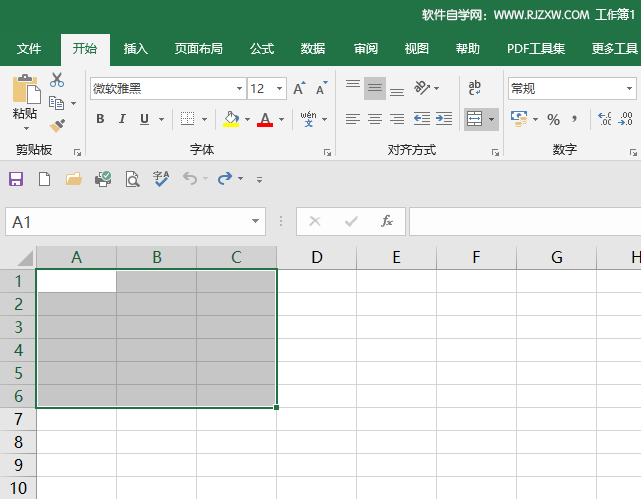
Task: Redo the last action
Action: (x=225, y=178)
